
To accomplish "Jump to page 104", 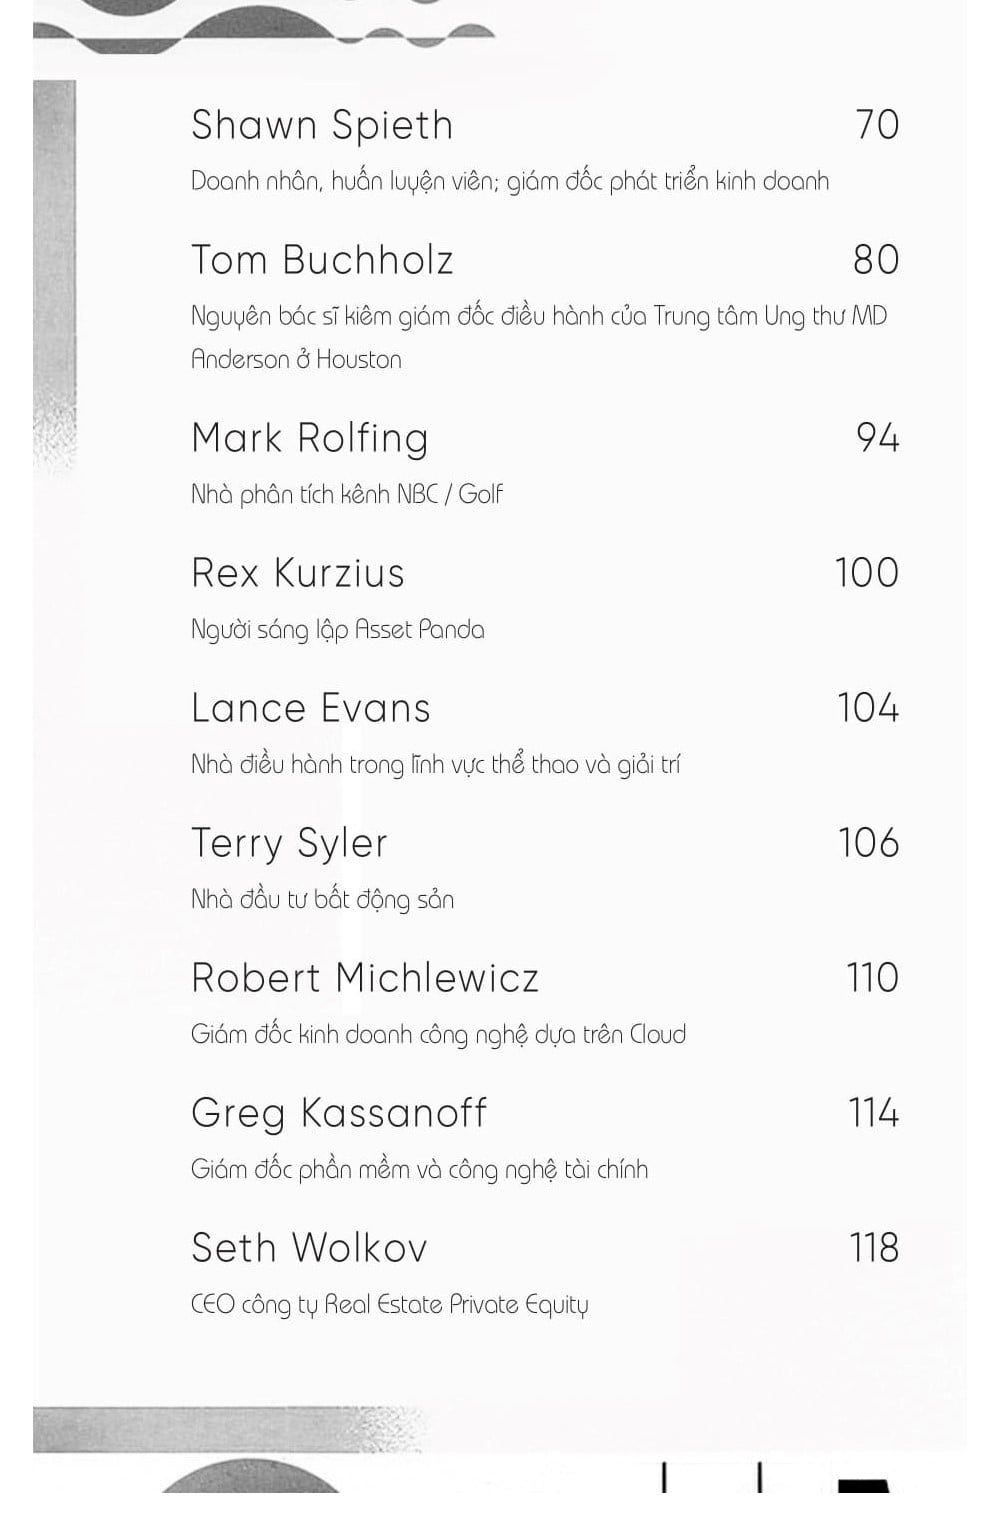I will 867,708.
